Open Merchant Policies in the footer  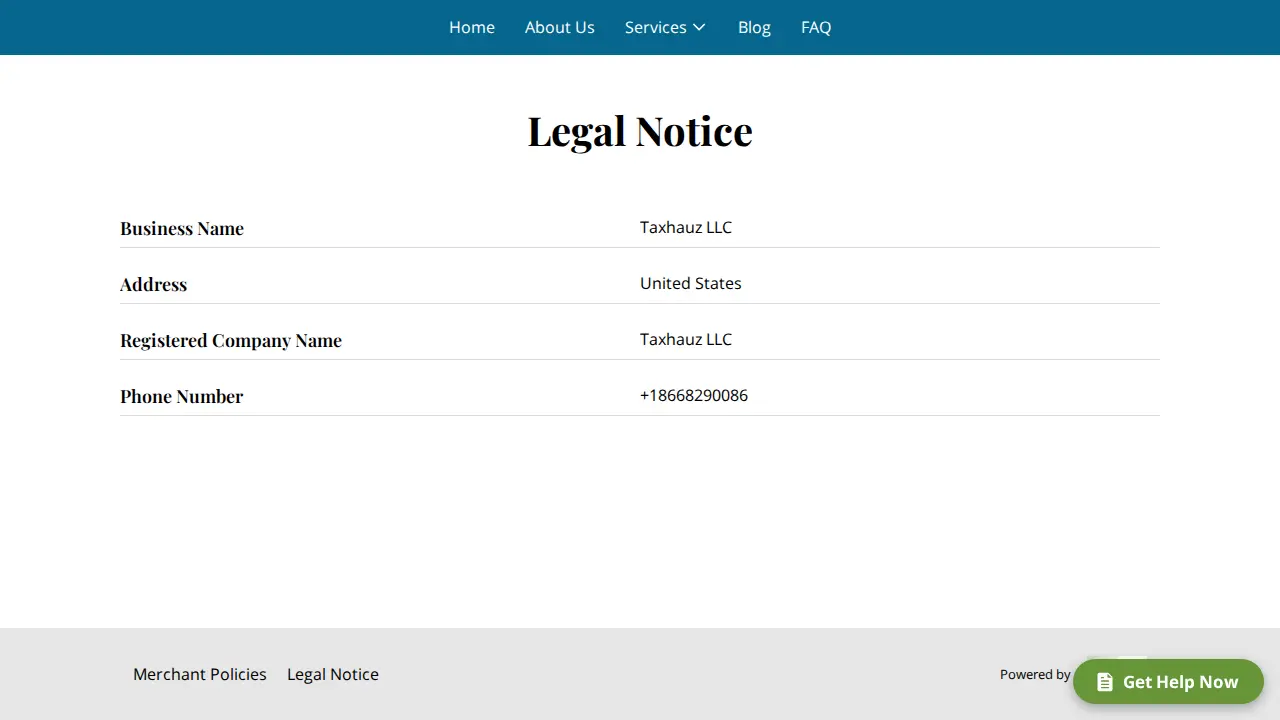(200, 674)
